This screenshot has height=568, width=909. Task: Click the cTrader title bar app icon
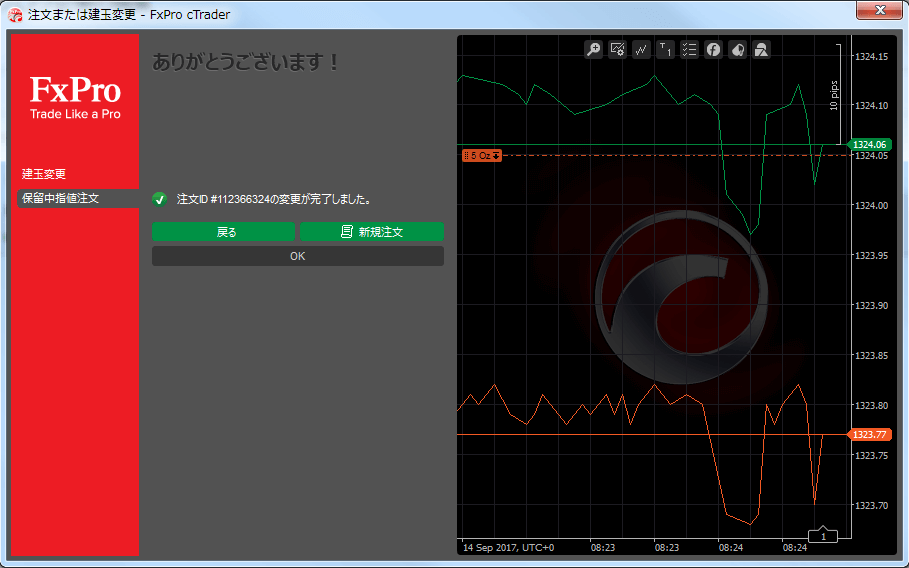(x=15, y=14)
